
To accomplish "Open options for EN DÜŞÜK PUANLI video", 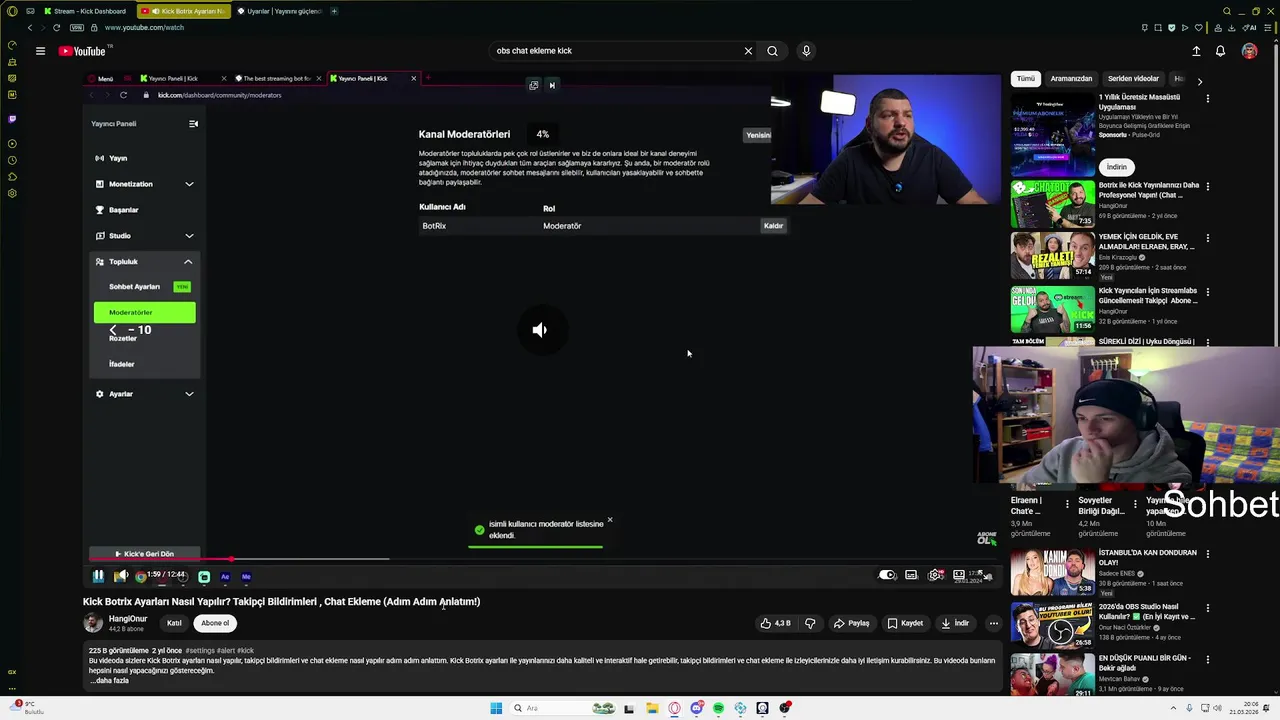I will [x=1207, y=660].
